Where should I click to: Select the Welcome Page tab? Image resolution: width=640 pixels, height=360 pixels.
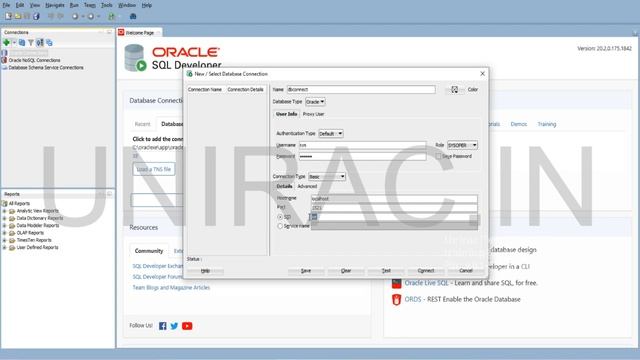139,33
